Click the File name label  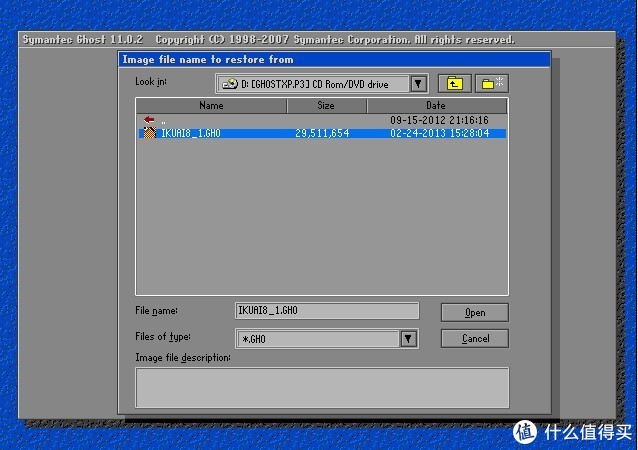click(156, 311)
